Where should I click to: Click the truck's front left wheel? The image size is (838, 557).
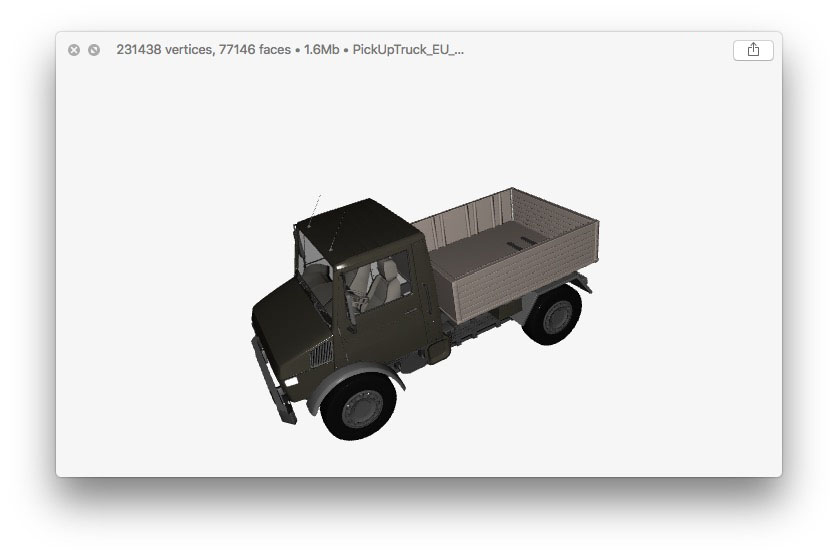click(x=359, y=406)
